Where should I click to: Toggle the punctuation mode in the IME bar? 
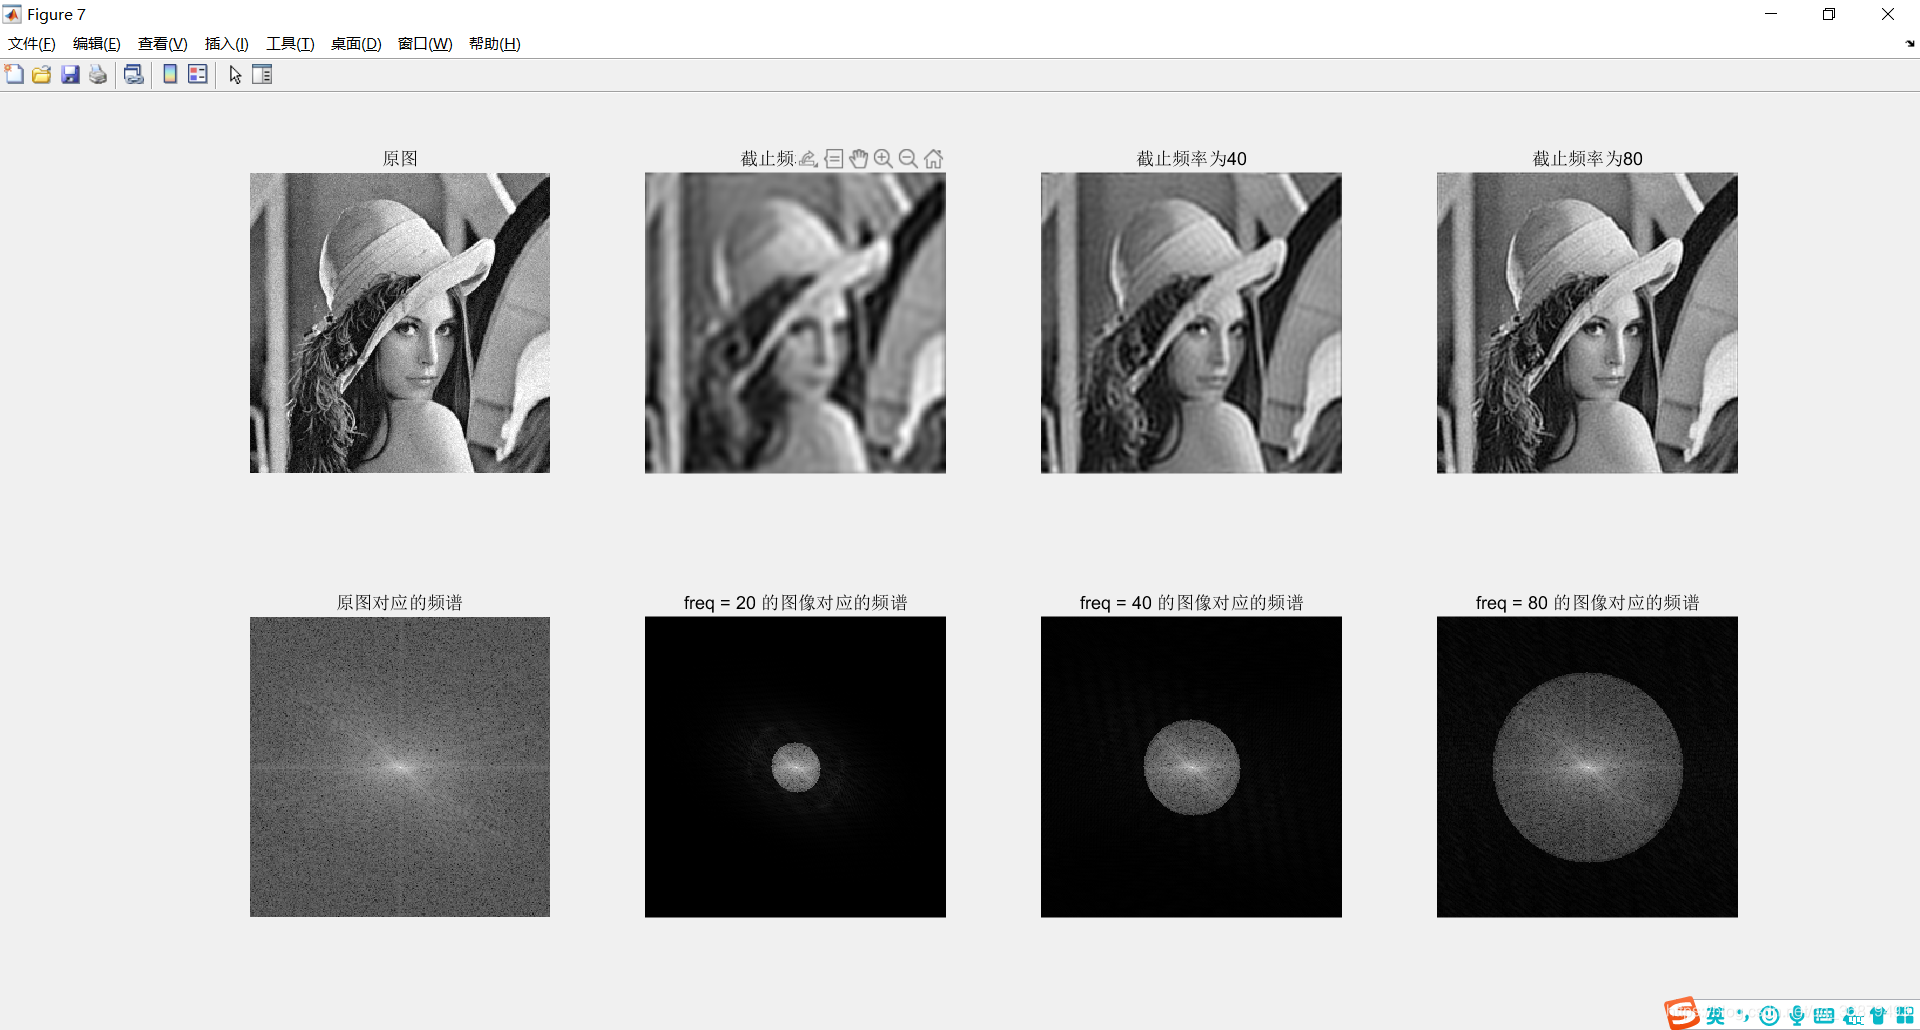tap(1743, 1015)
